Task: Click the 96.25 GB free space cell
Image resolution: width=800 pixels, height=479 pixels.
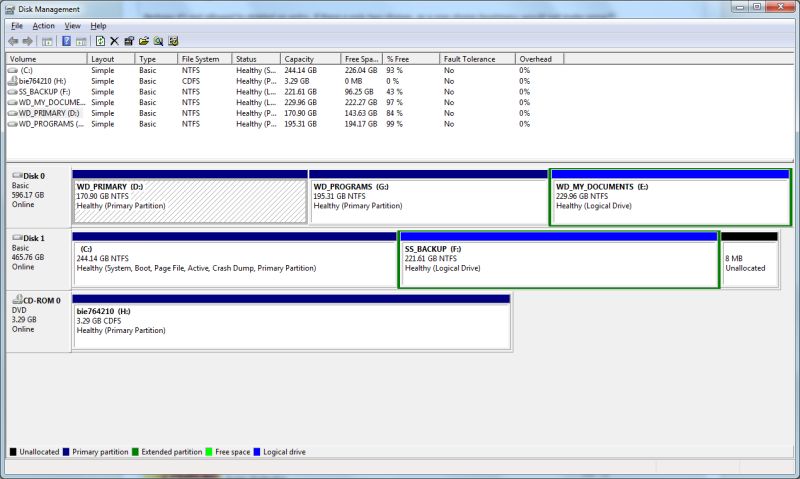Action: (x=359, y=92)
